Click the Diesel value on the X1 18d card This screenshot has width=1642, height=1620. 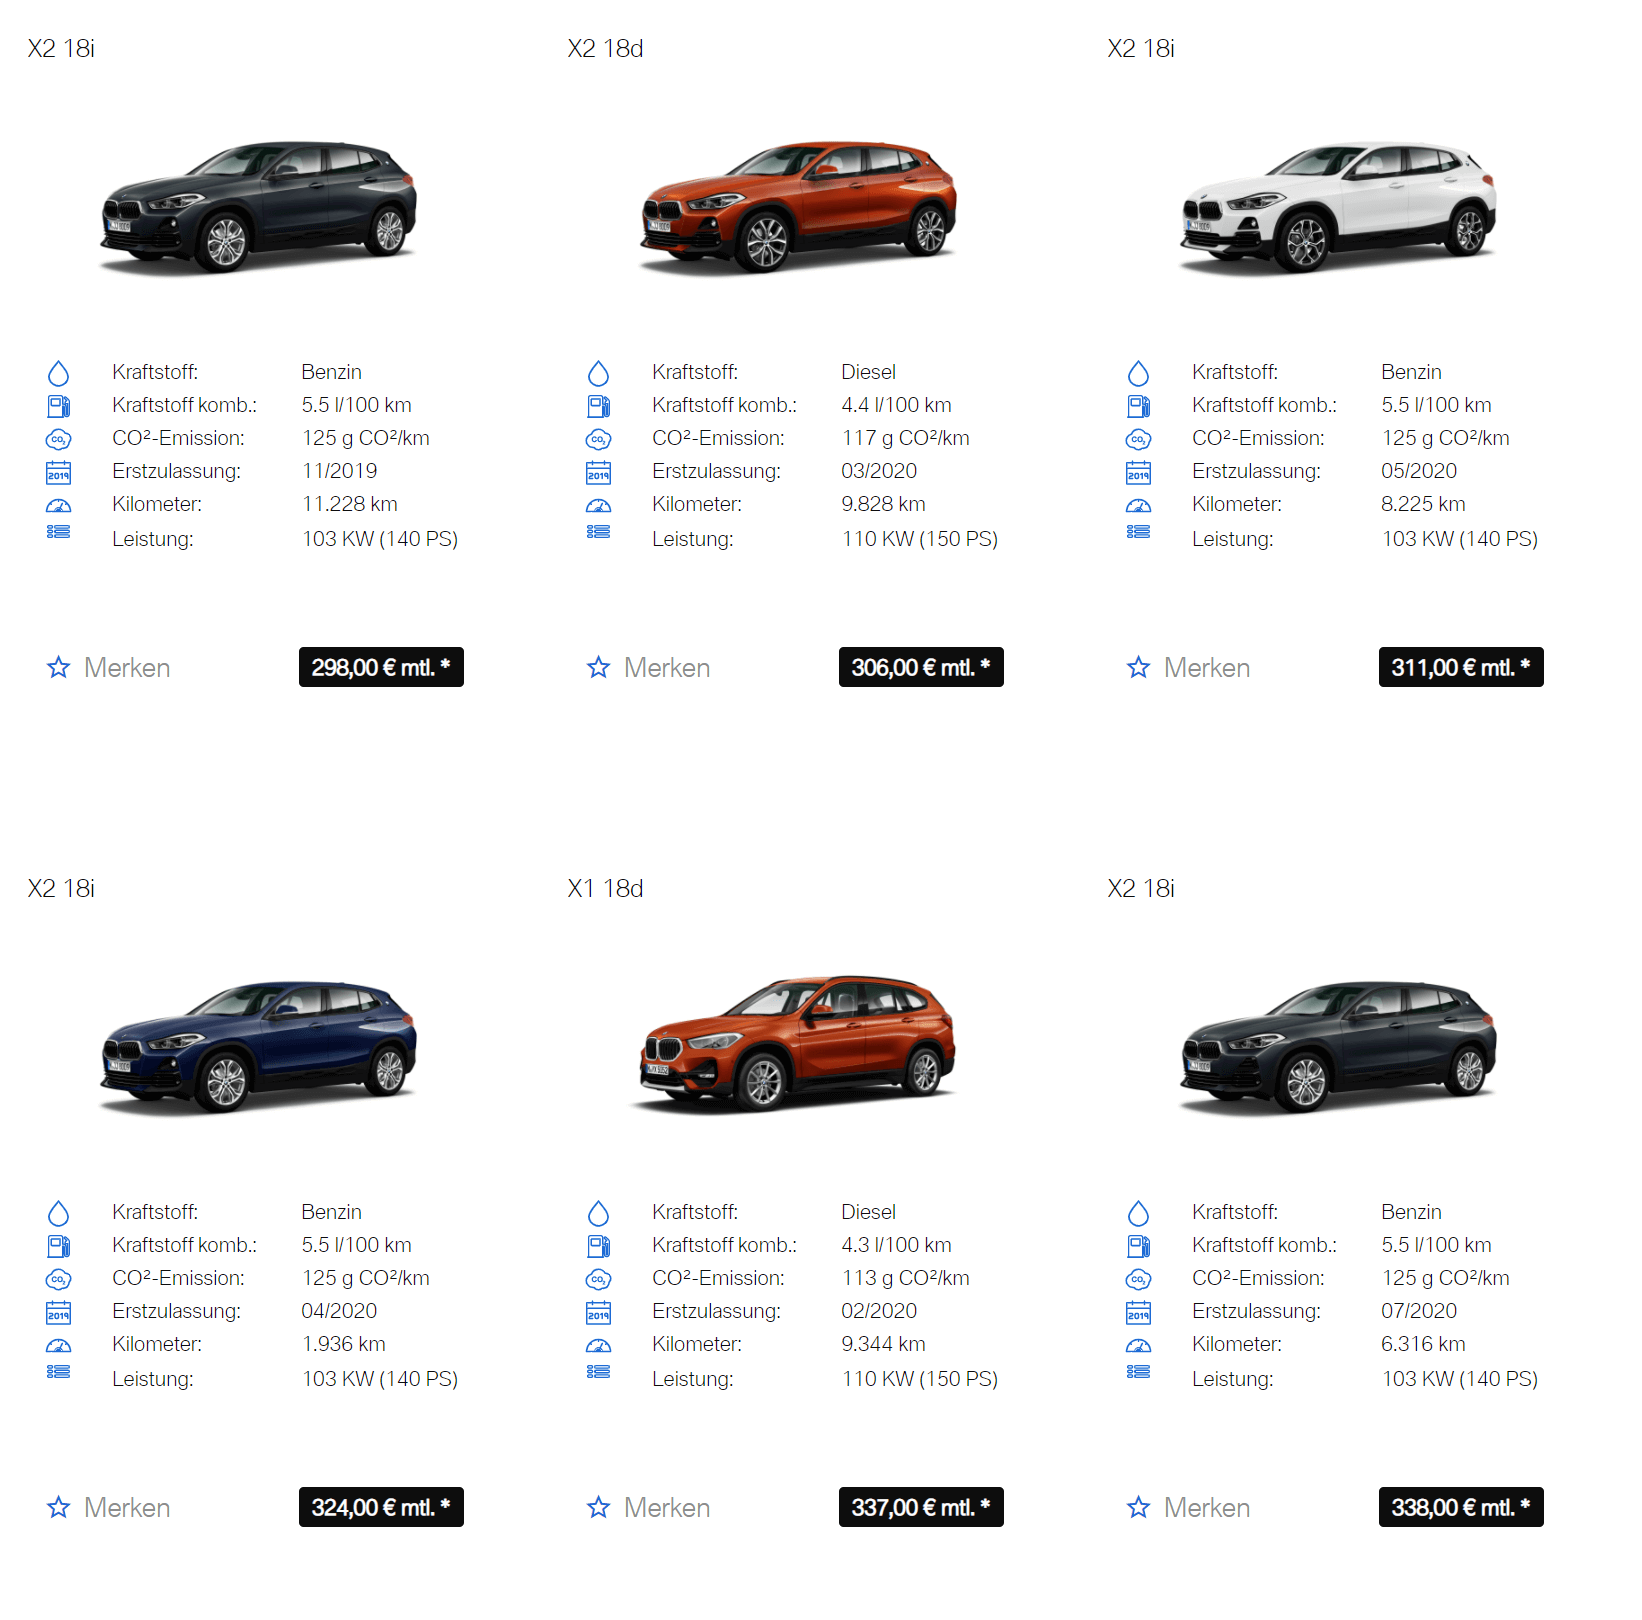click(868, 1212)
